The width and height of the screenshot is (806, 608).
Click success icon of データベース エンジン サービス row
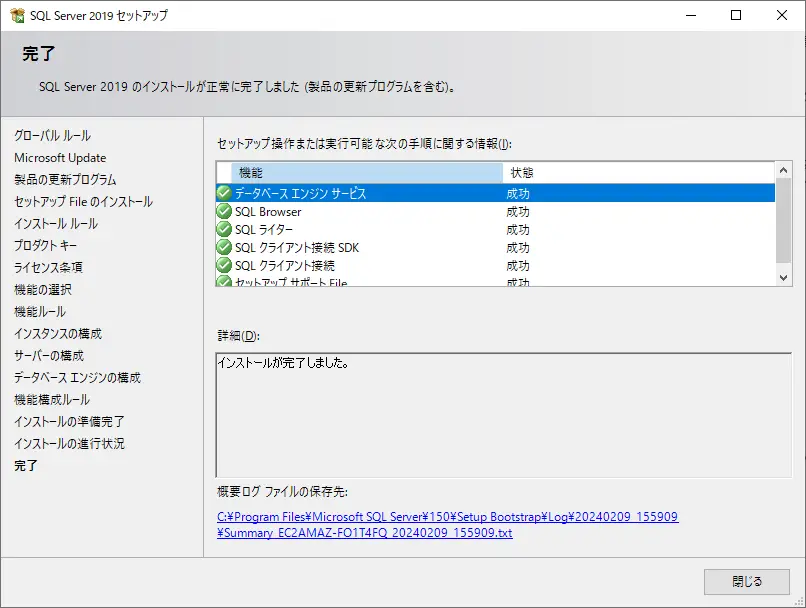point(224,193)
